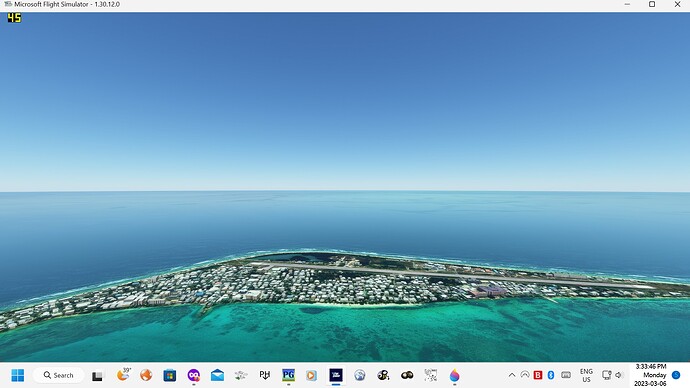This screenshot has height=388, width=690.
Task: Open the purple circular app icon
Action: coord(194,375)
